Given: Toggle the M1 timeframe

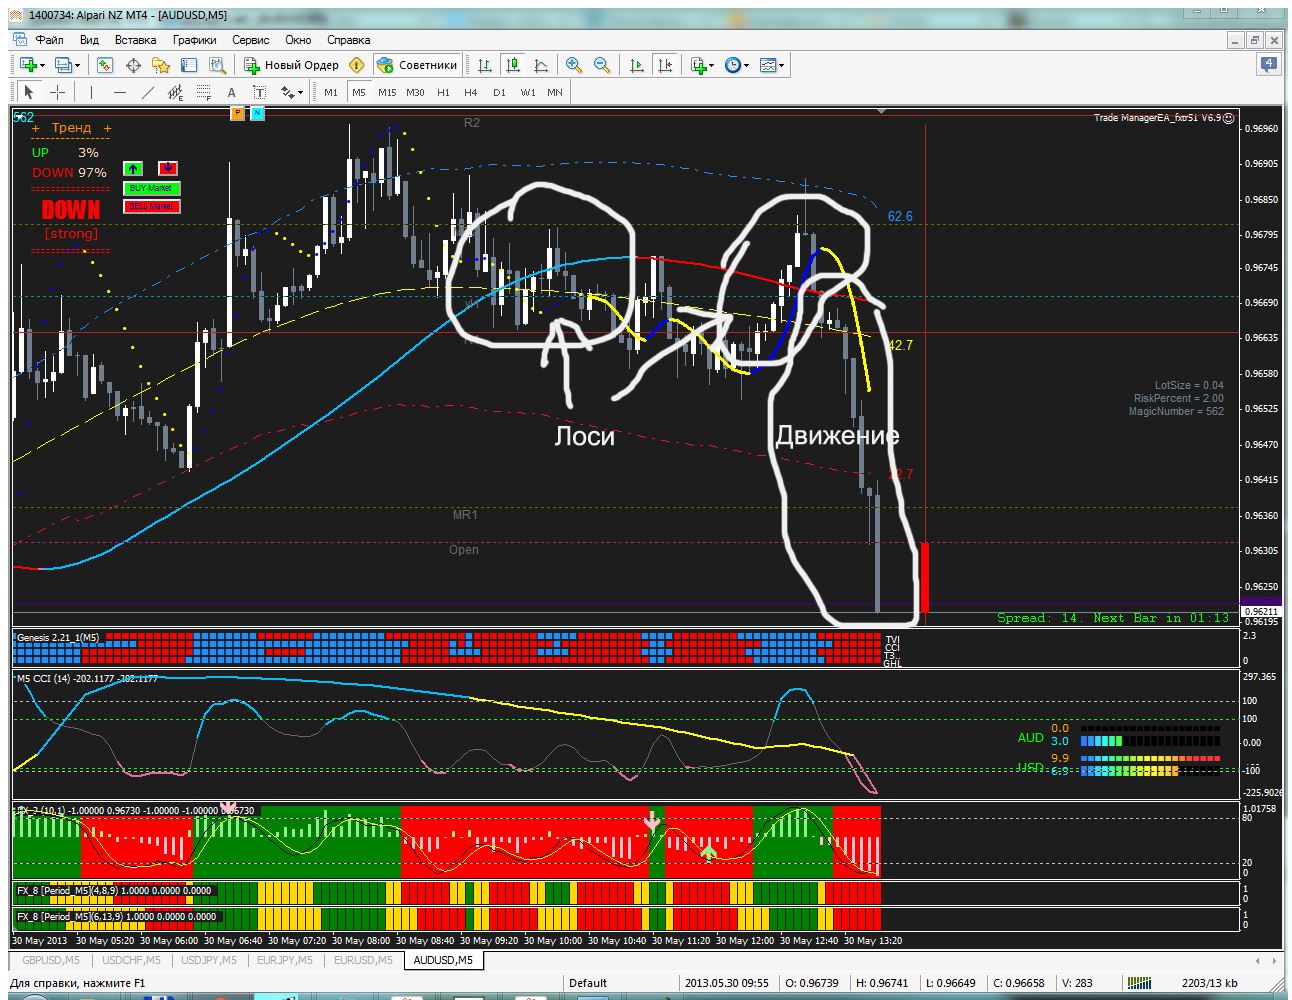Looking at the screenshot, I should pos(331,92).
